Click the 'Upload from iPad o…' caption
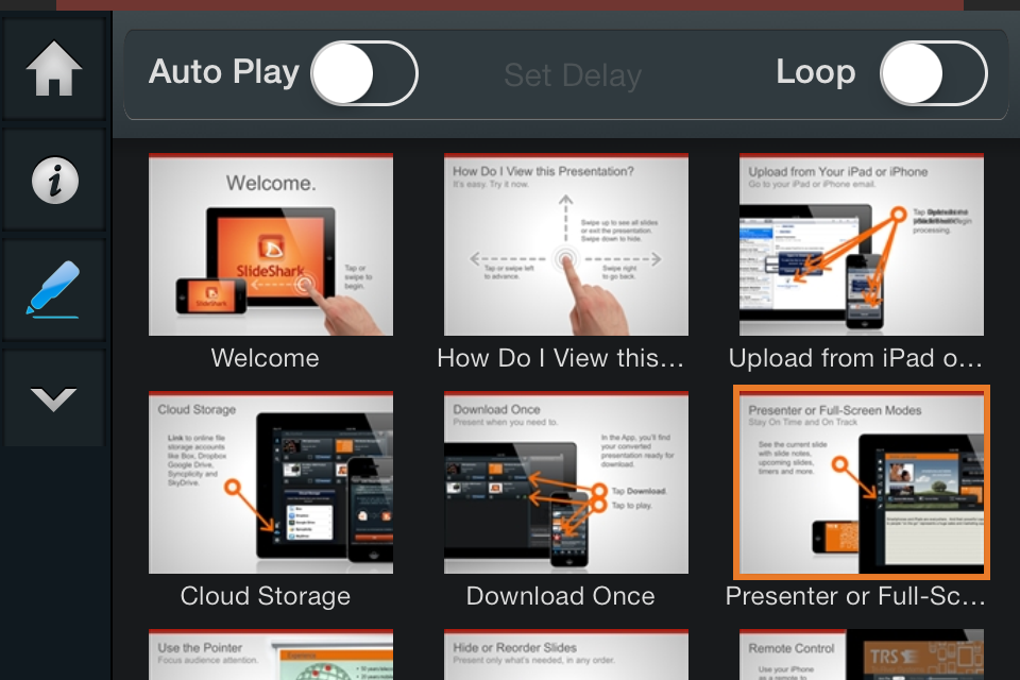This screenshot has height=680, width=1020. click(x=855, y=358)
